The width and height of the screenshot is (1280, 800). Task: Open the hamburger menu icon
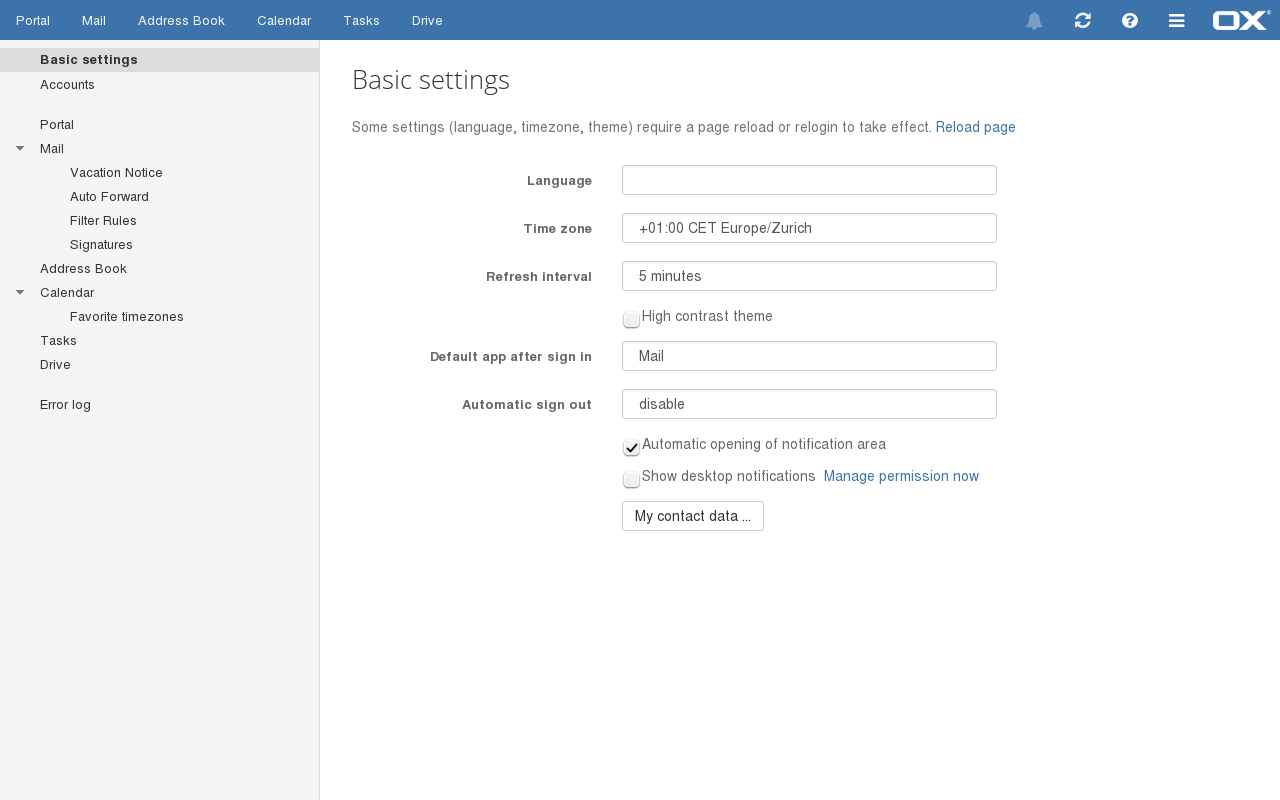click(x=1177, y=21)
